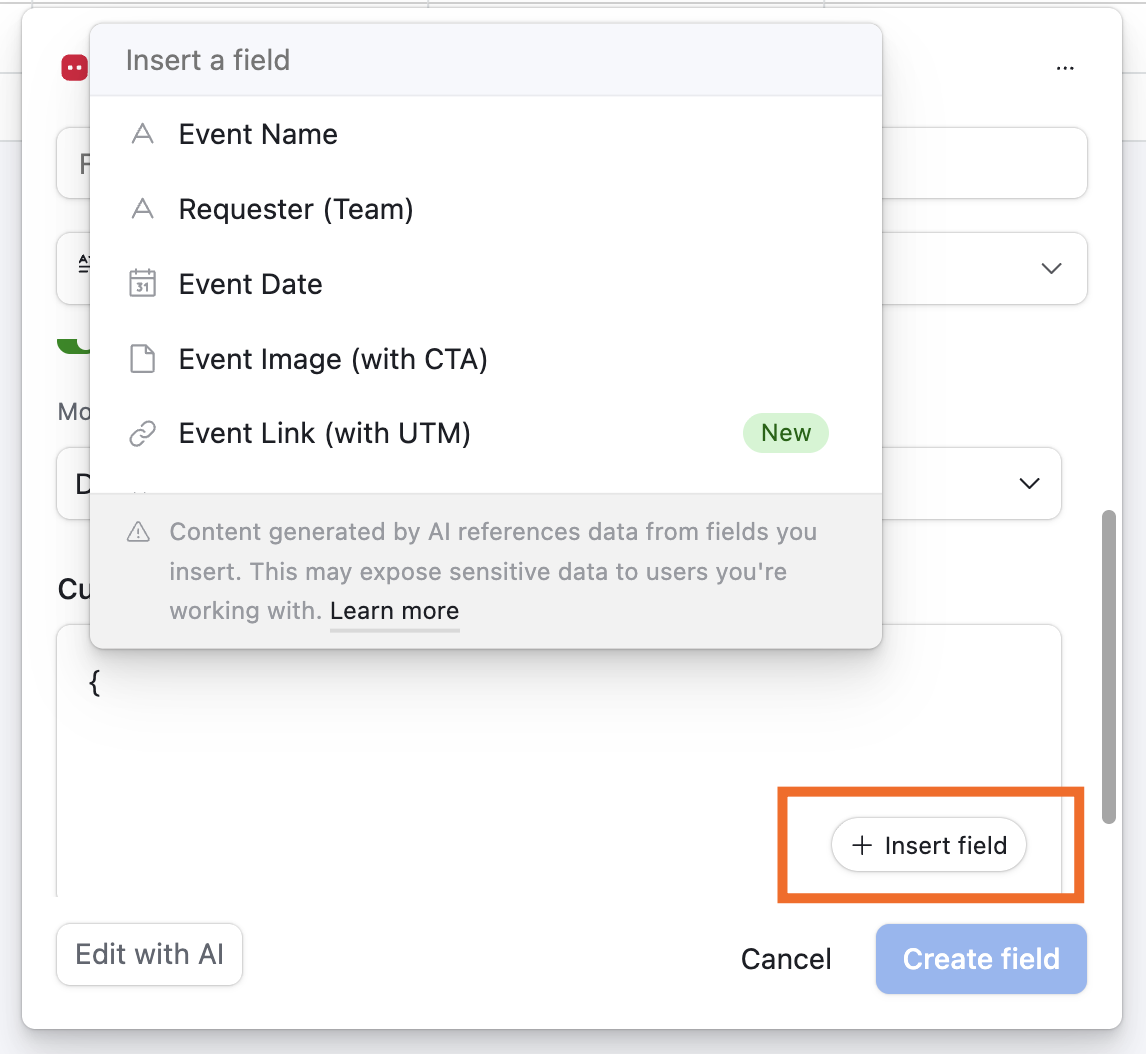Click Cancel to dismiss the dialog
The image size is (1146, 1054).
[785, 958]
